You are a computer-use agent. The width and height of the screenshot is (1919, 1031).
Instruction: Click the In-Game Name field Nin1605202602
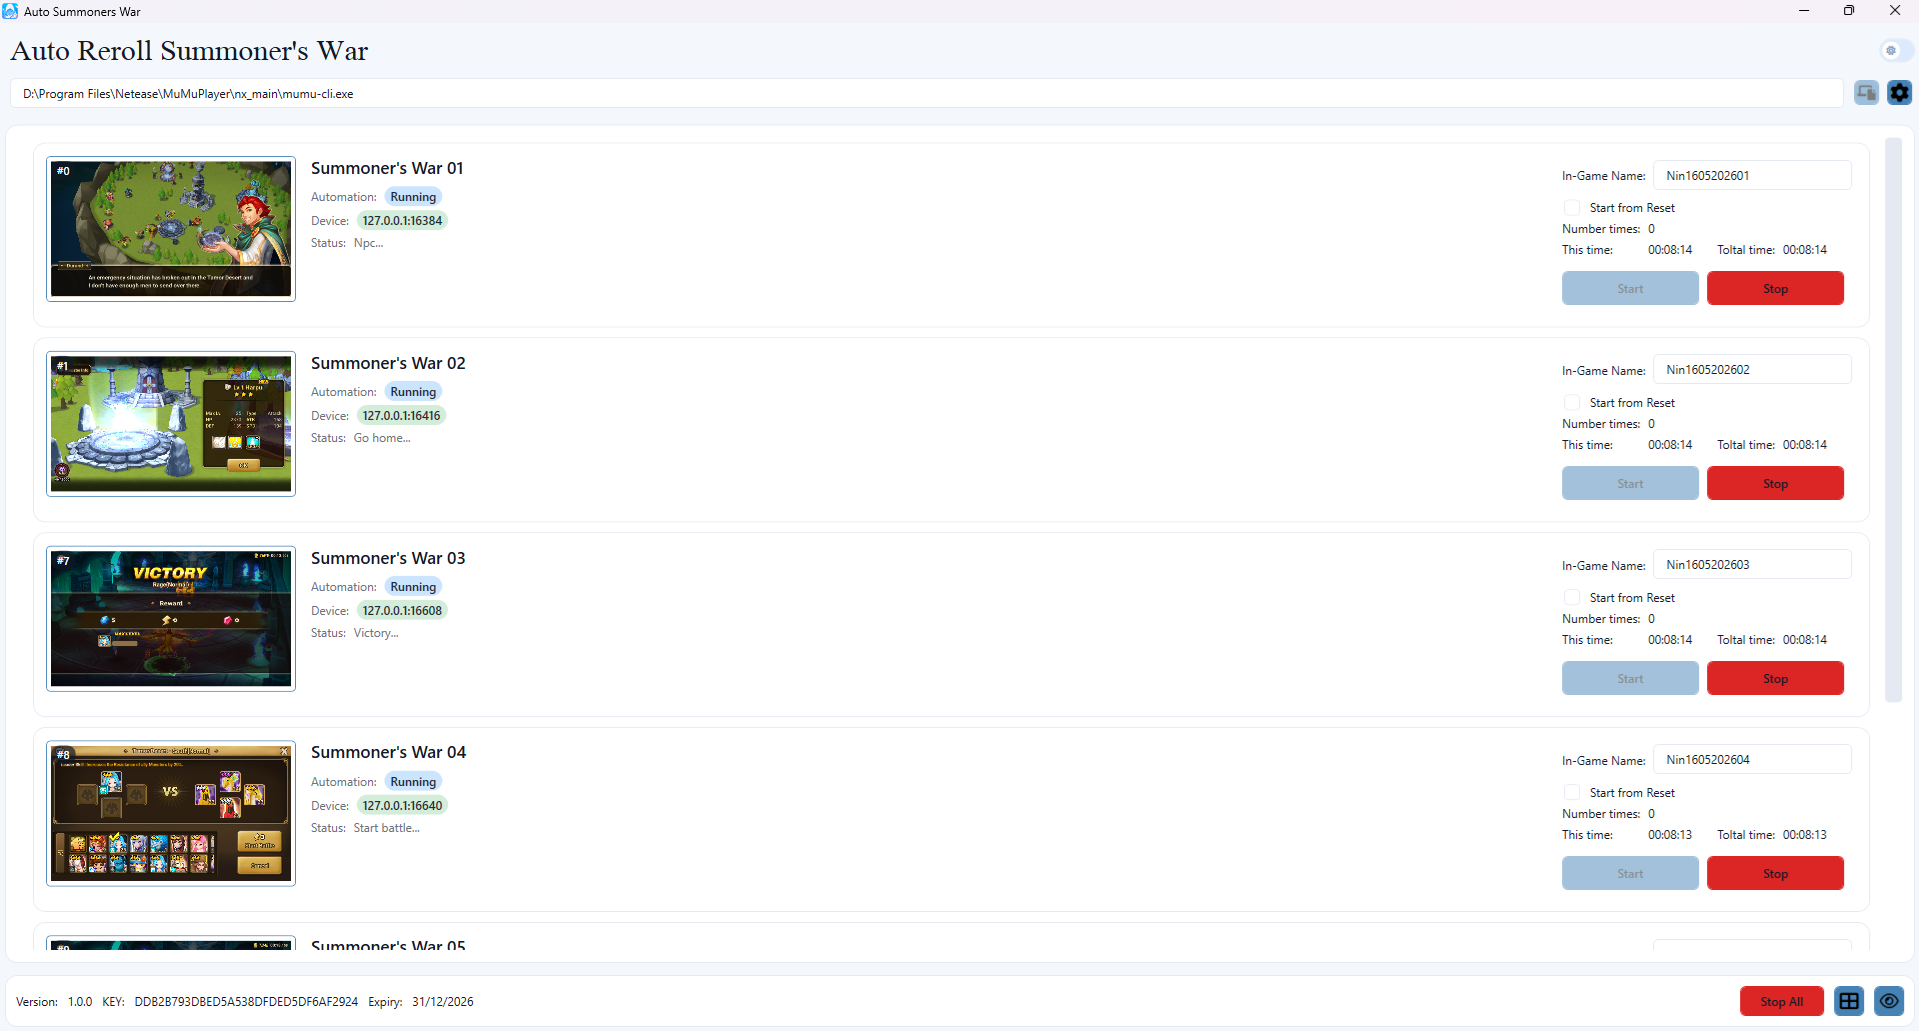coord(1752,370)
